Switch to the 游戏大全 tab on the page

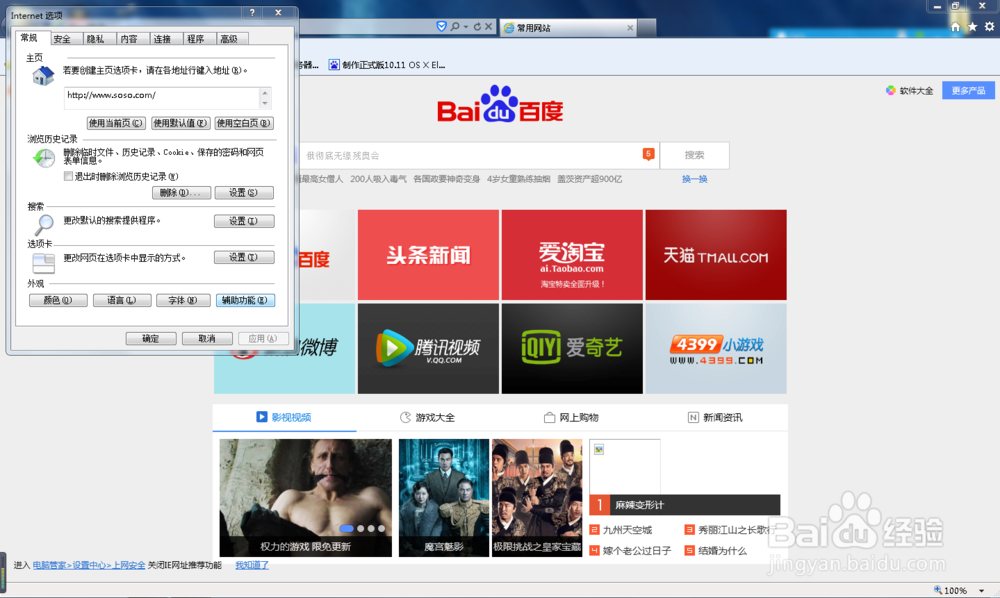pyautogui.click(x=430, y=417)
